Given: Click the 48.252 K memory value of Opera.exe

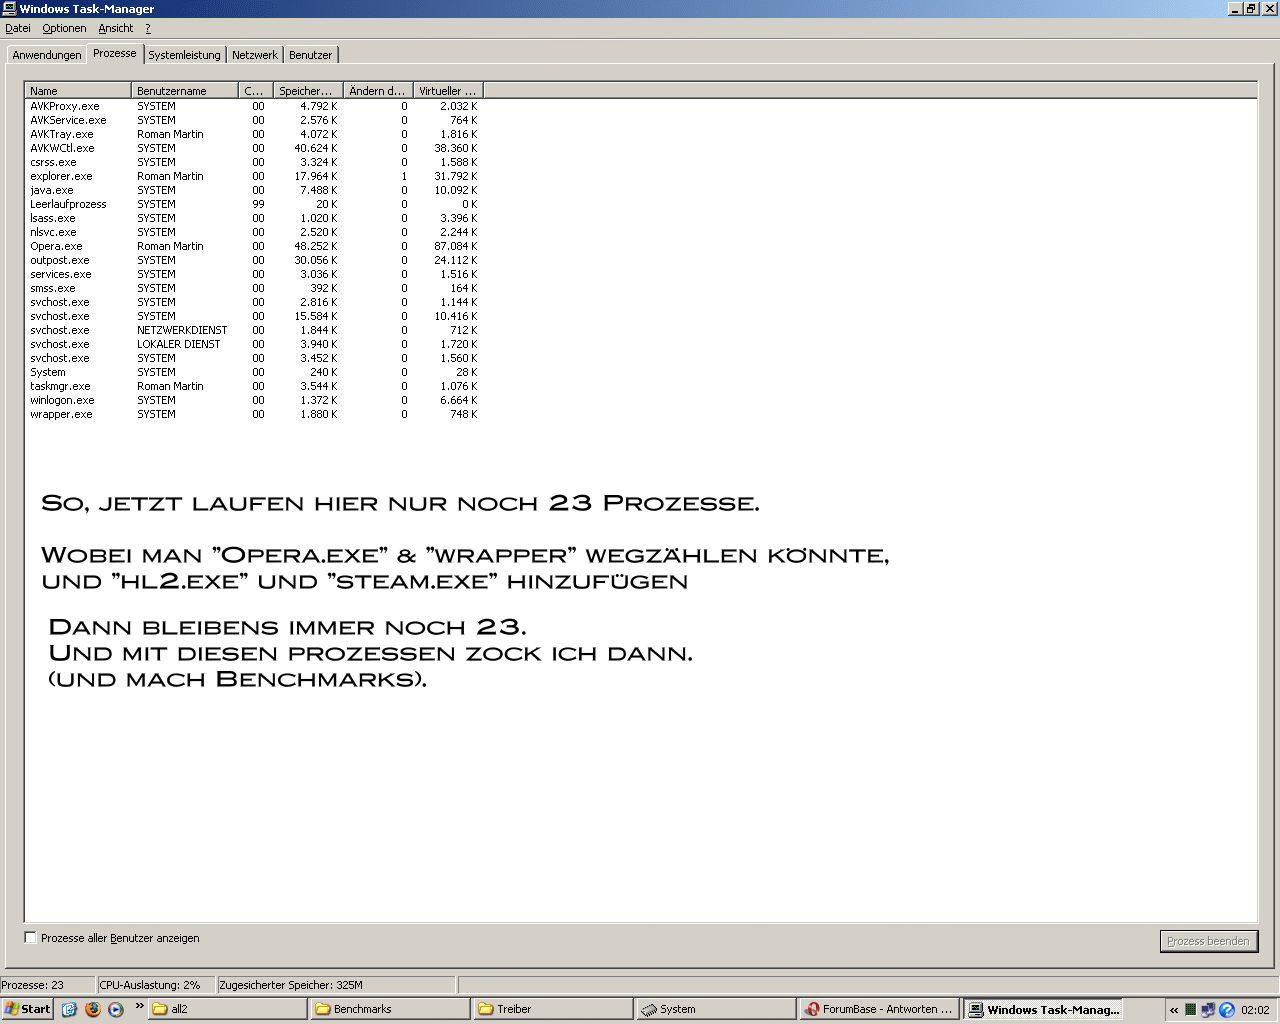Looking at the screenshot, I should (x=316, y=246).
